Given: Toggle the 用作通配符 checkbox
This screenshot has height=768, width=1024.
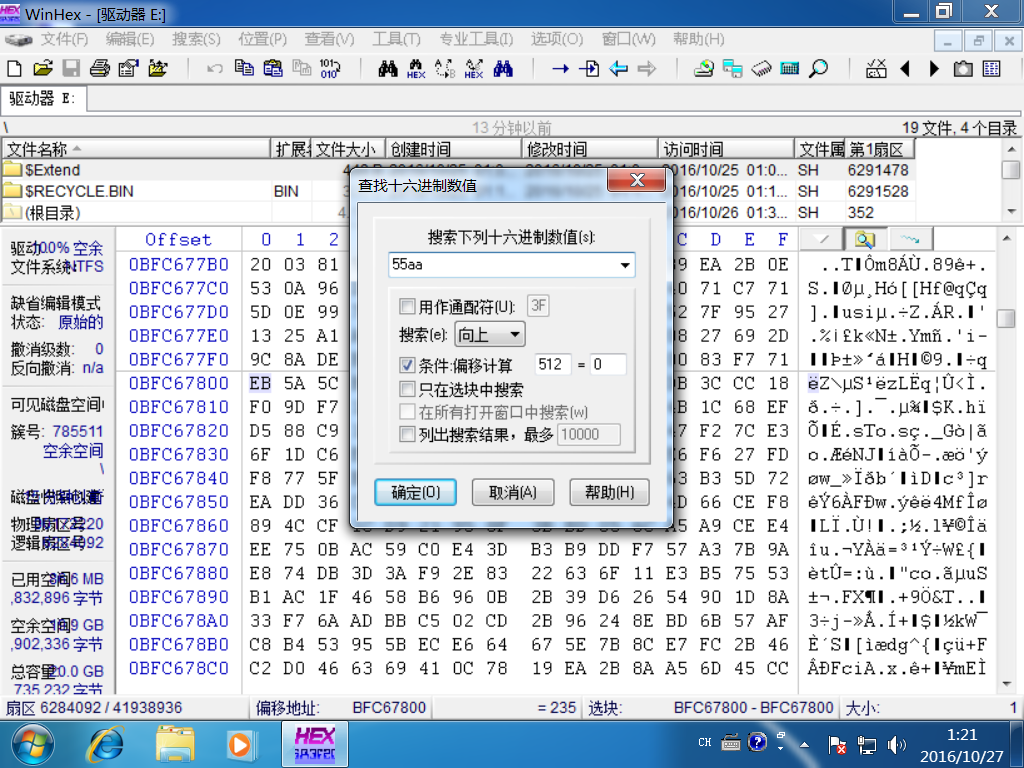Looking at the screenshot, I should pyautogui.click(x=407, y=306).
